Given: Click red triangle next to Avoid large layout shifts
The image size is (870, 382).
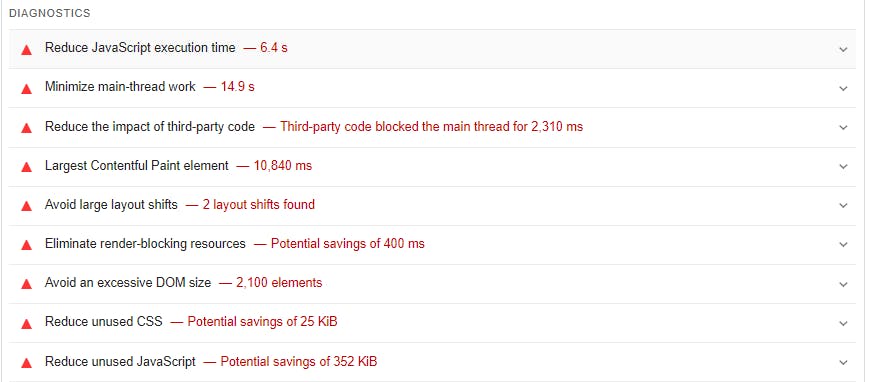Looking at the screenshot, I should (26, 206).
